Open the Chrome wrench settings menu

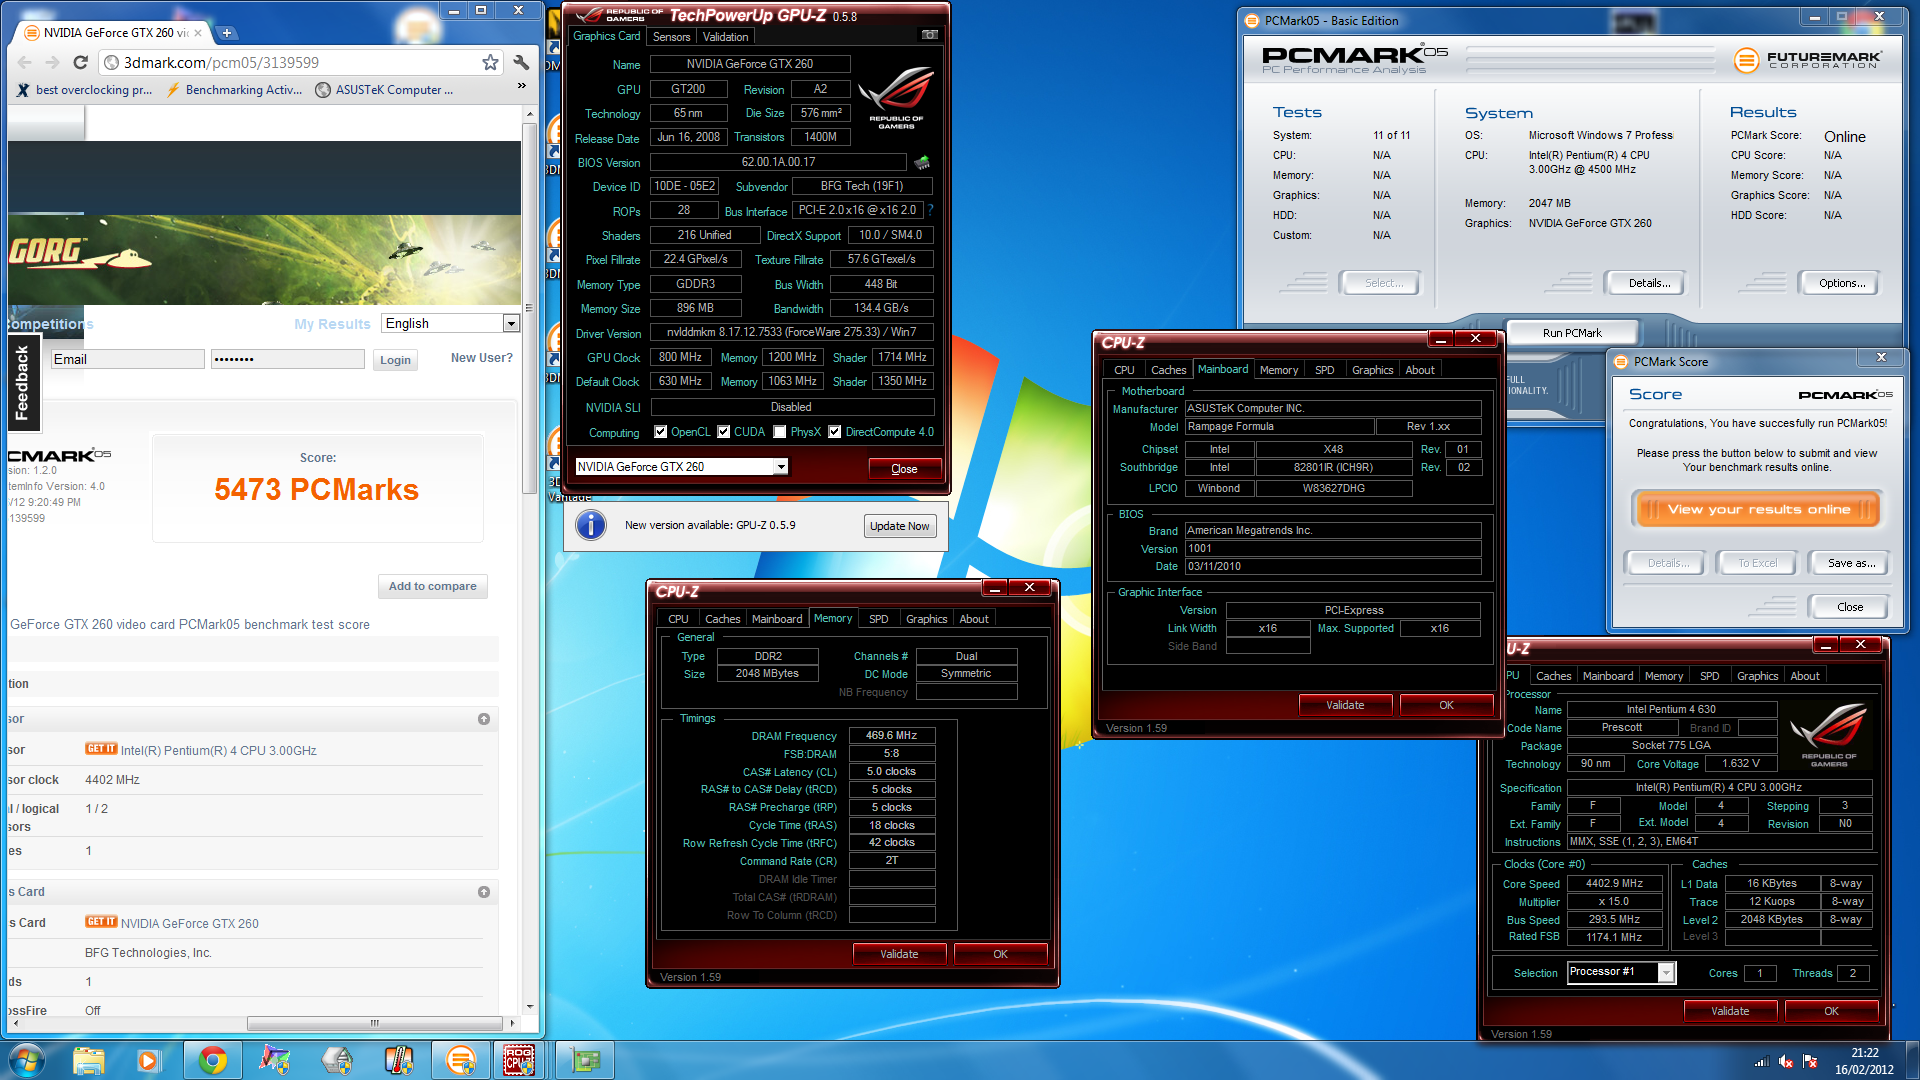click(x=521, y=62)
